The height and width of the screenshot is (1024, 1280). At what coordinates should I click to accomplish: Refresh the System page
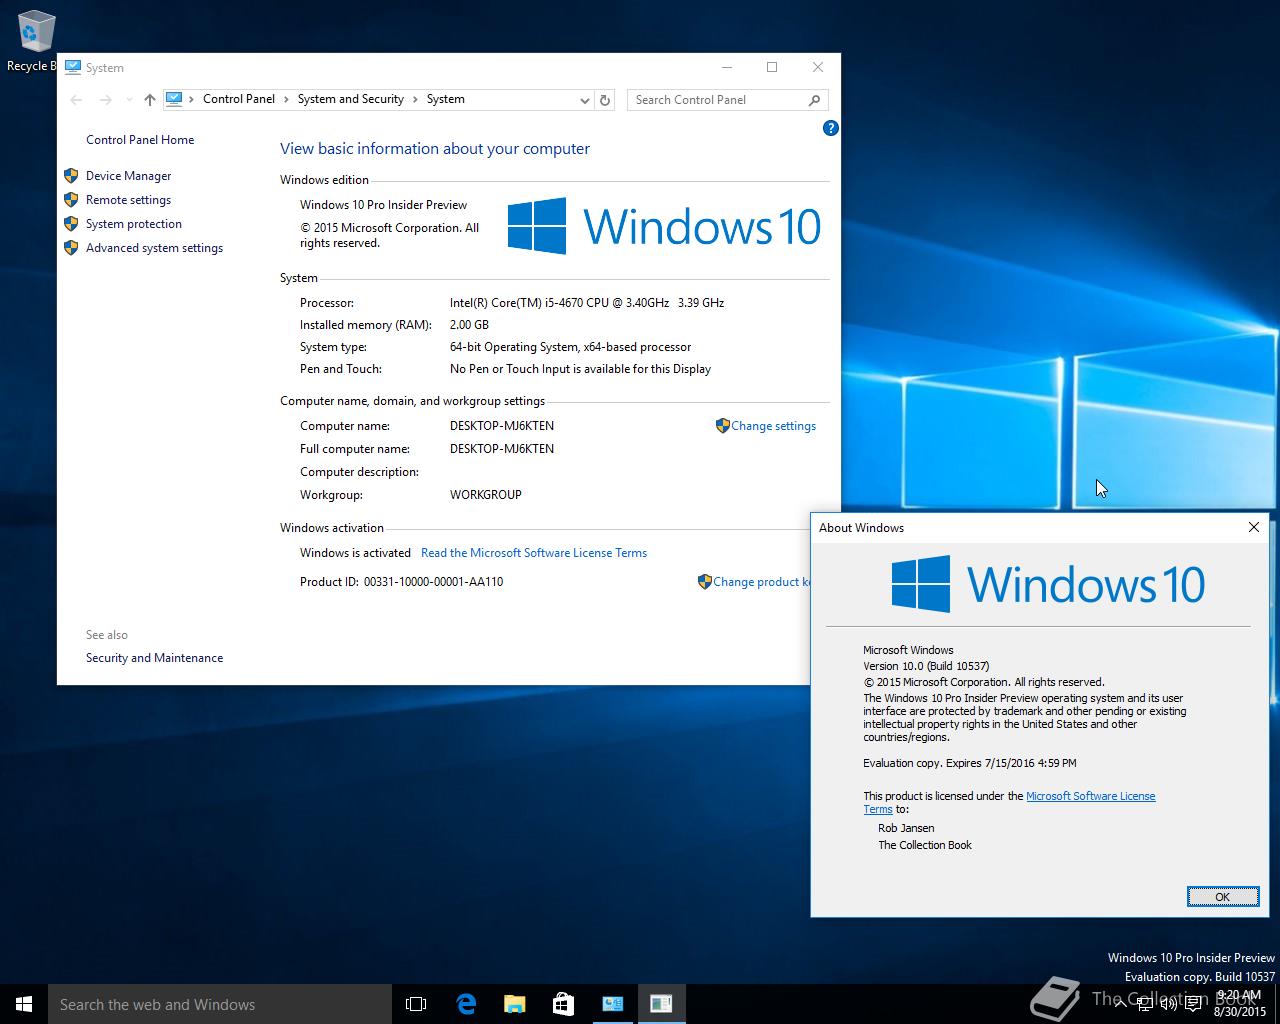tap(604, 100)
